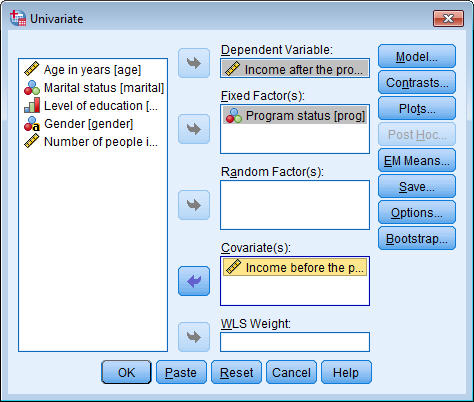The width and height of the screenshot is (474, 402).
Task: Click the Fixed Factor(s) move arrow
Action: coord(194,129)
